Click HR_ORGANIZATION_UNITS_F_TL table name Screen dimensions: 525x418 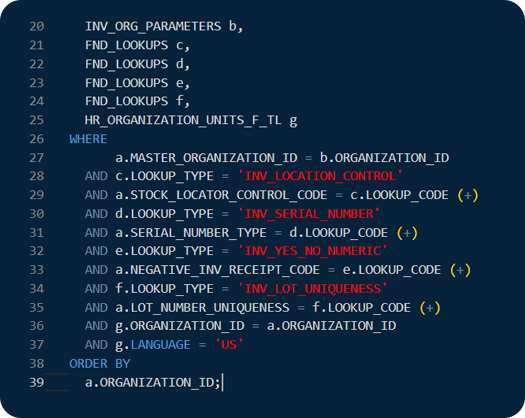point(183,120)
